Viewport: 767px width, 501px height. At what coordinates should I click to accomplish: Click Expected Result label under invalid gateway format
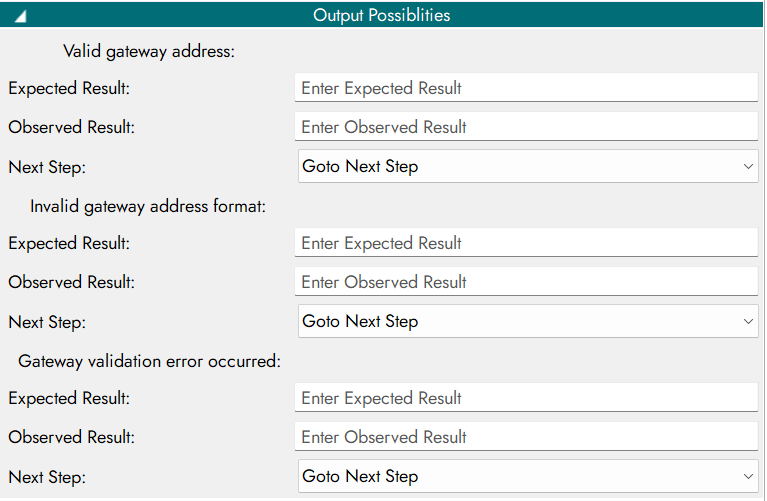tap(69, 243)
